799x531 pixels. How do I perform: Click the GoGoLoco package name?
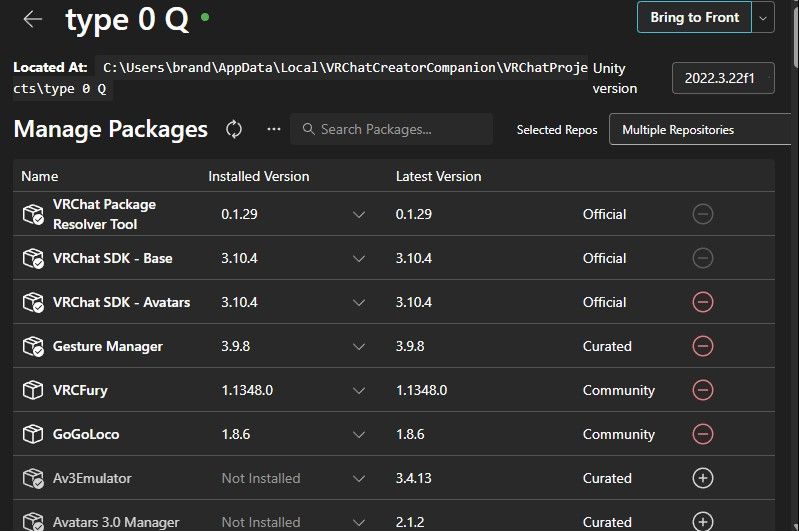pos(86,434)
